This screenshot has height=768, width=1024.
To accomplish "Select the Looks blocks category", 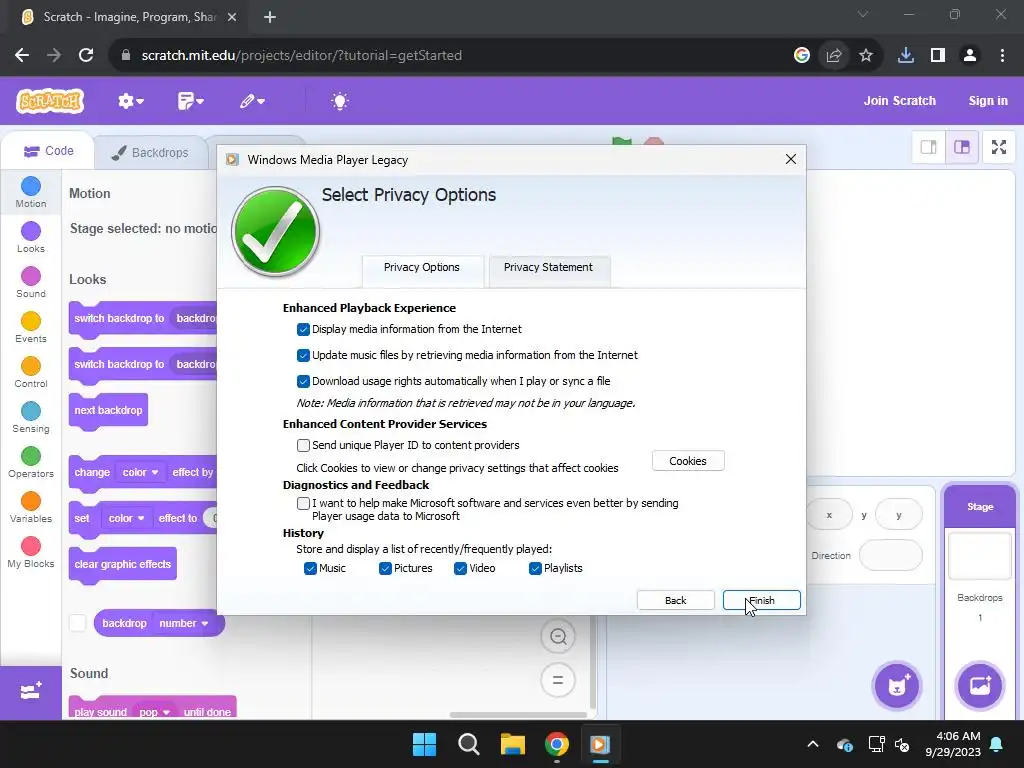I will (x=31, y=238).
